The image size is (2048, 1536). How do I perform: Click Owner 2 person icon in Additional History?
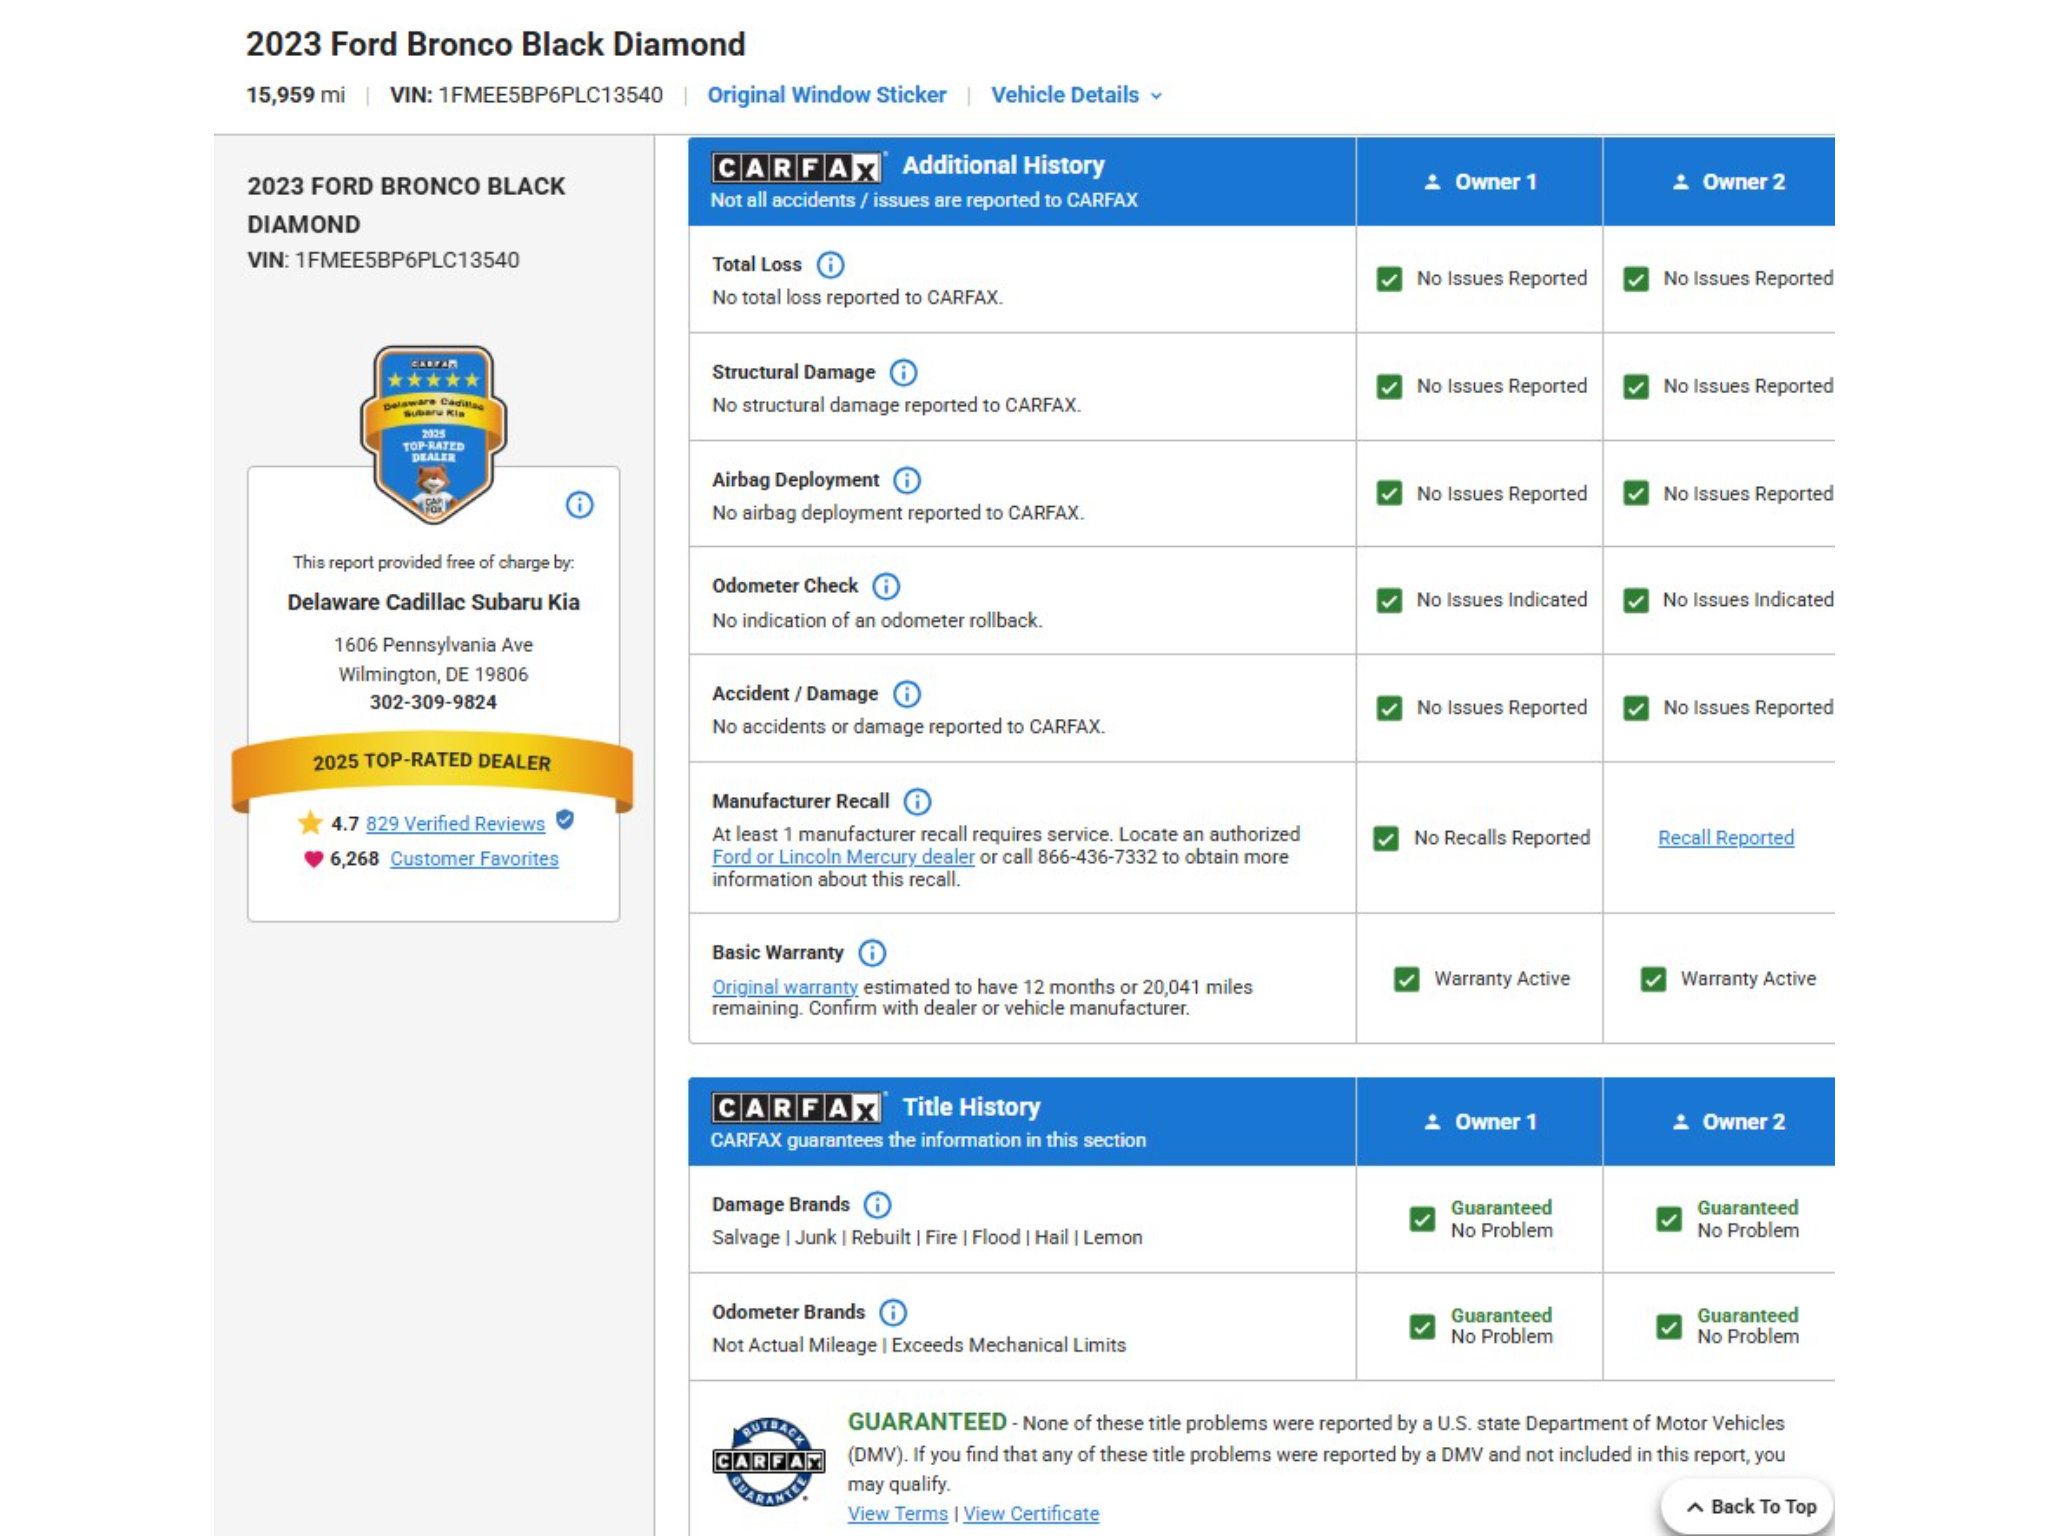pos(1680,182)
